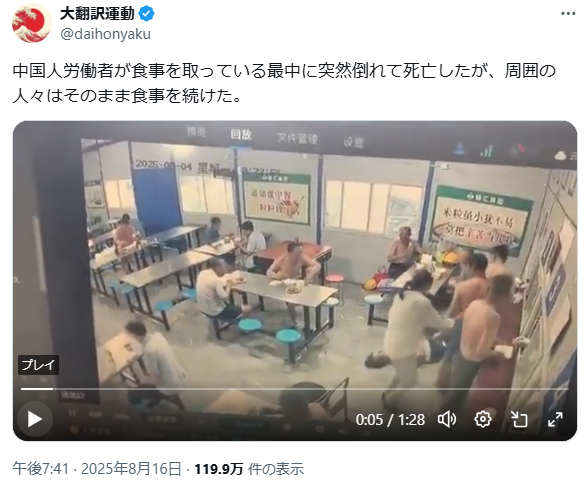The width and height of the screenshot is (585, 494).
Task: Play the embedded video
Action: (x=34, y=419)
